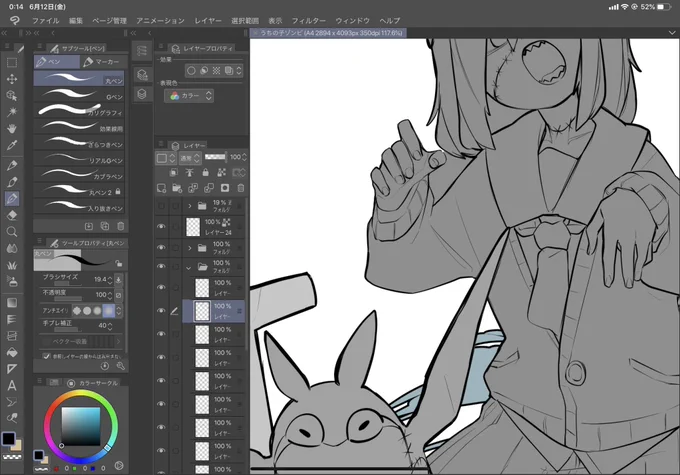Toggle the reference-layer line checkbox in the tool properties
The height and width of the screenshot is (475, 680).
click(46, 356)
